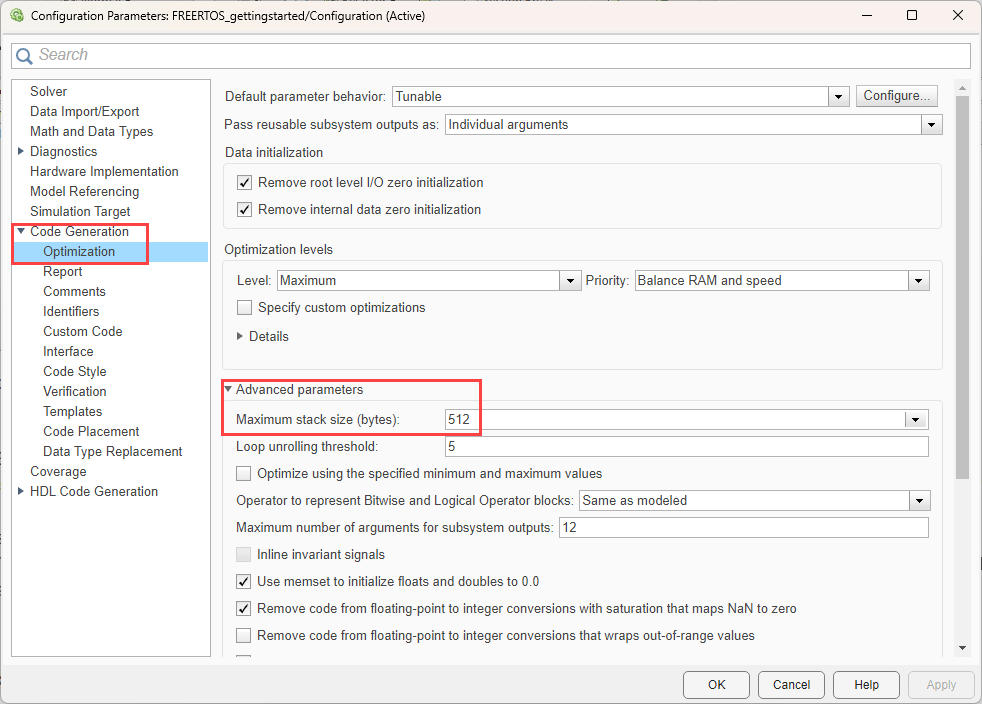Click the Simulink app icon in title bar
The image size is (982, 704).
tap(16, 16)
